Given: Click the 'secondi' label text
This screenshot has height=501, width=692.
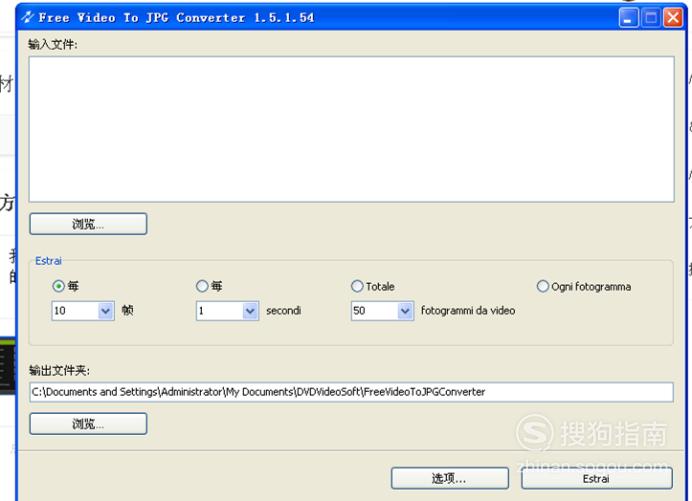Looking at the screenshot, I should coord(283,310).
